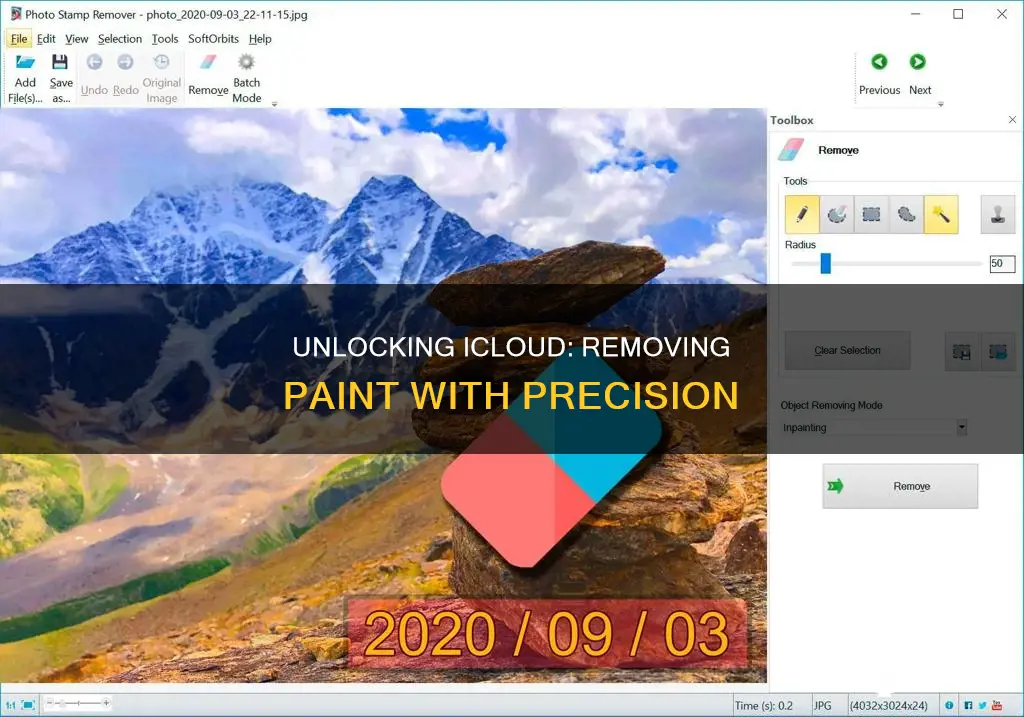Click the status bar zoom slider
The image size is (1024, 717).
point(77,703)
